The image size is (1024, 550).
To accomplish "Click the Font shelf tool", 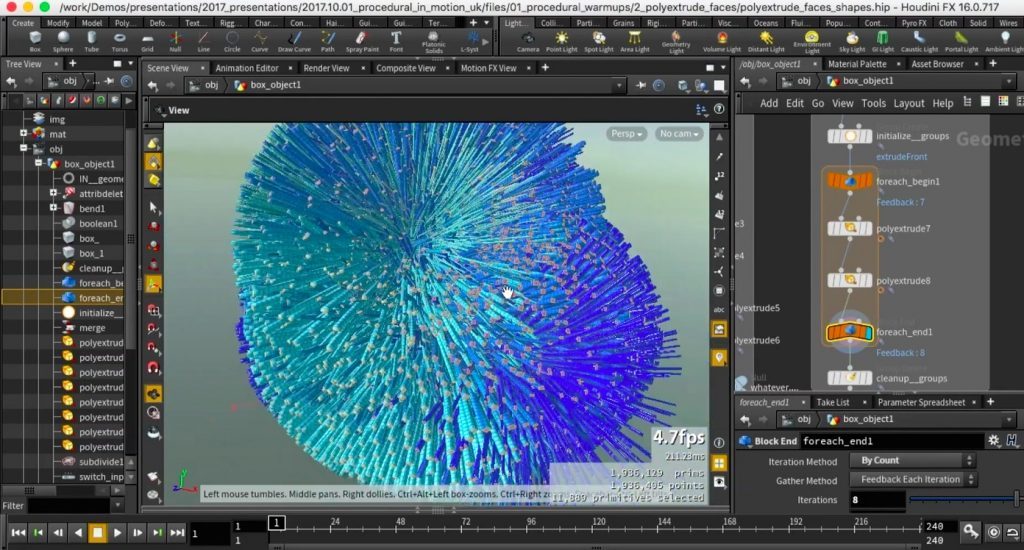I will (396, 41).
